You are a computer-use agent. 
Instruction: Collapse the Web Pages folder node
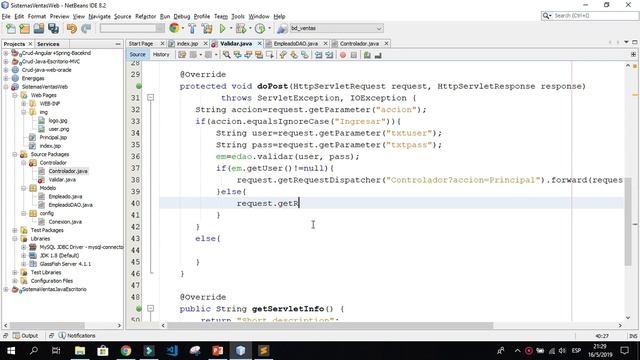15,95
